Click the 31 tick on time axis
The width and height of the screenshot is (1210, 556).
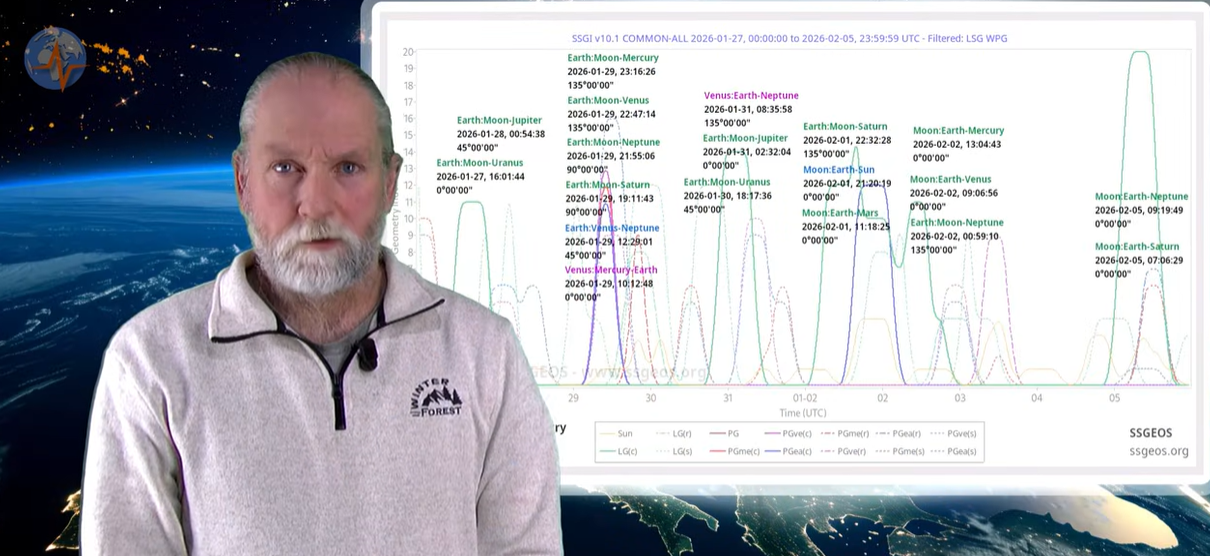tap(728, 398)
